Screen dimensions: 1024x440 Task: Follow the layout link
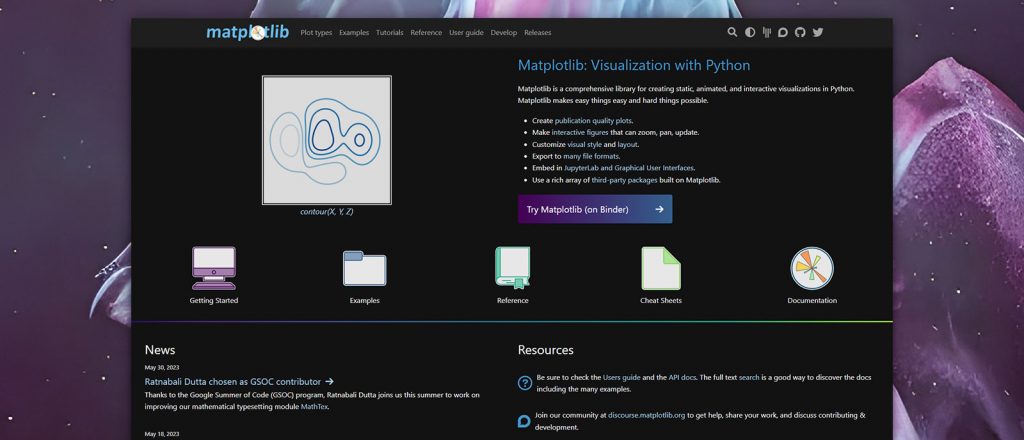[628, 144]
